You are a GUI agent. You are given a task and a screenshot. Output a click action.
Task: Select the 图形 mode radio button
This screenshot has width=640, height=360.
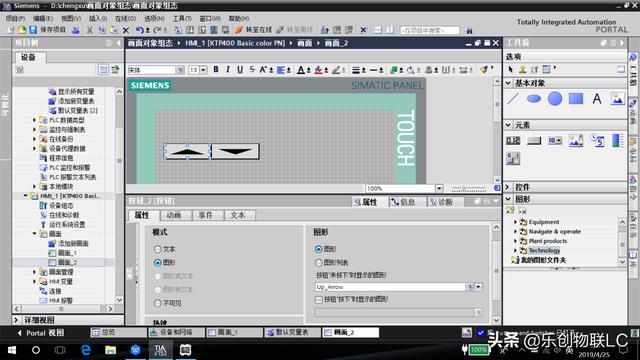click(x=158, y=262)
